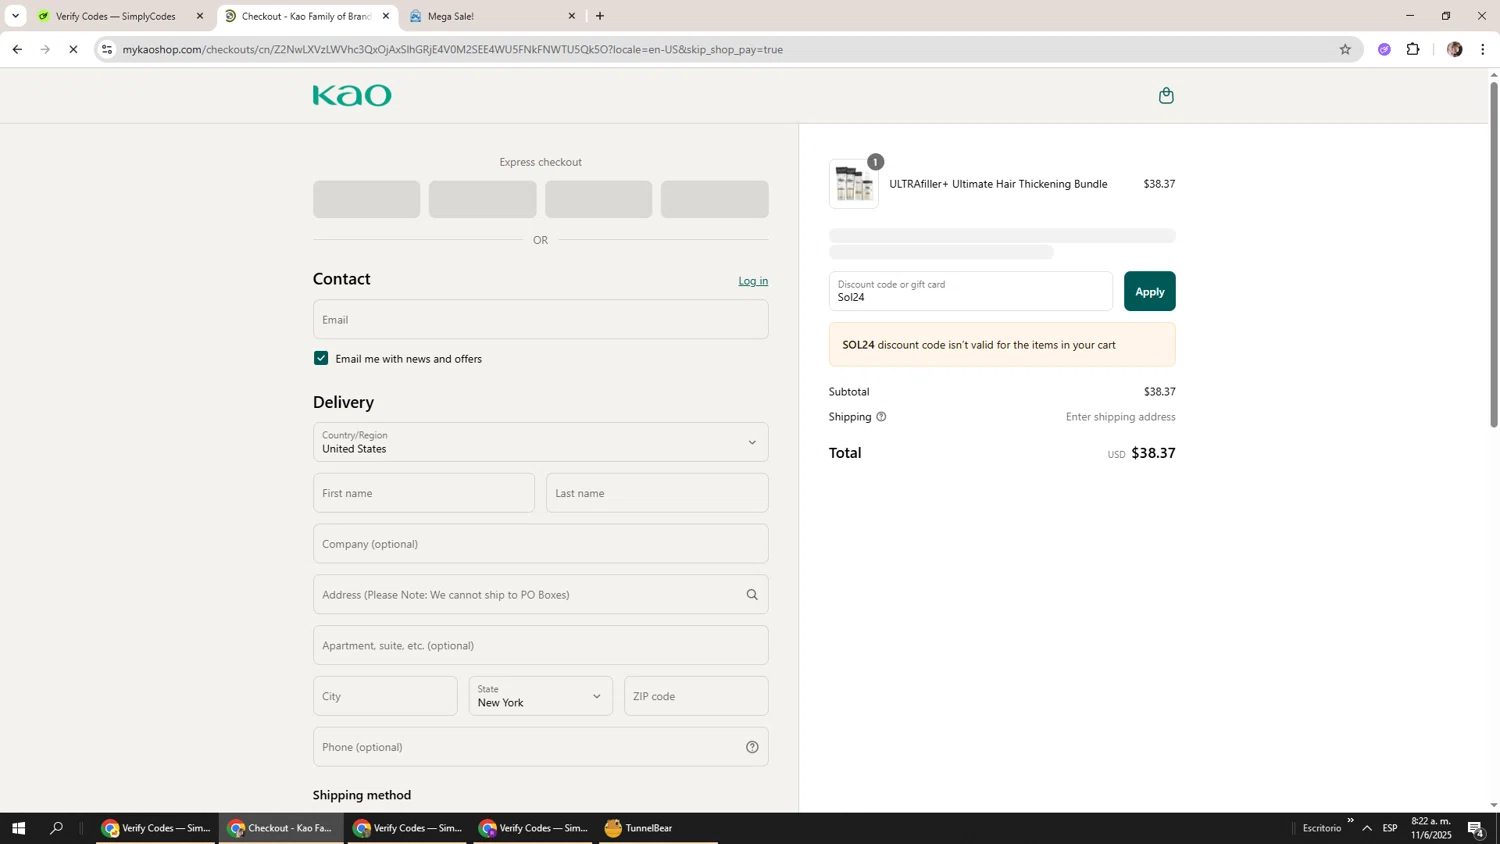Focus the ZIP code field
Screen dimensions: 1500x844
696,696
